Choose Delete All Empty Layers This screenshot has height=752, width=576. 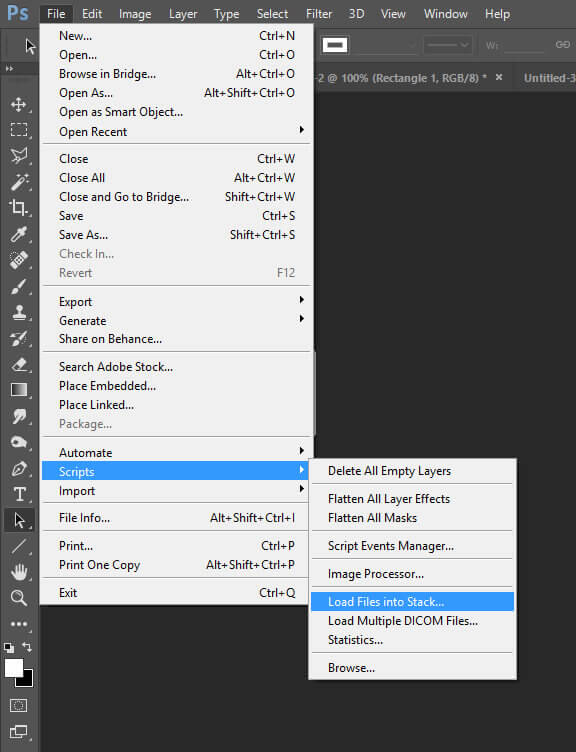coord(412,471)
